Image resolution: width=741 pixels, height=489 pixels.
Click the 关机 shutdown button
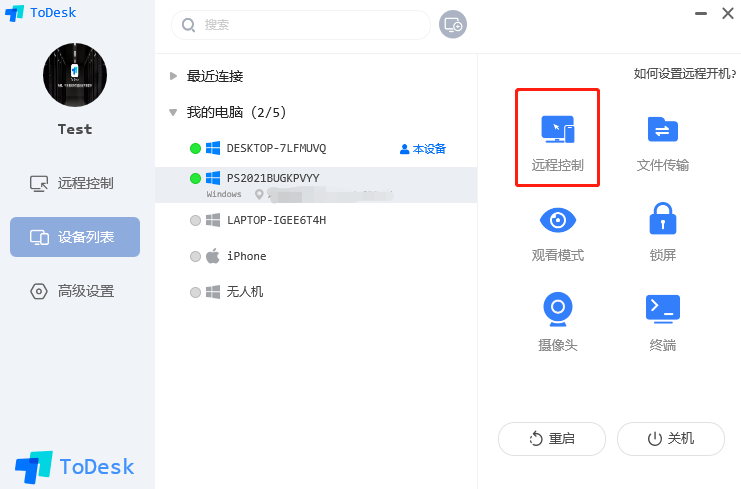(x=671, y=439)
